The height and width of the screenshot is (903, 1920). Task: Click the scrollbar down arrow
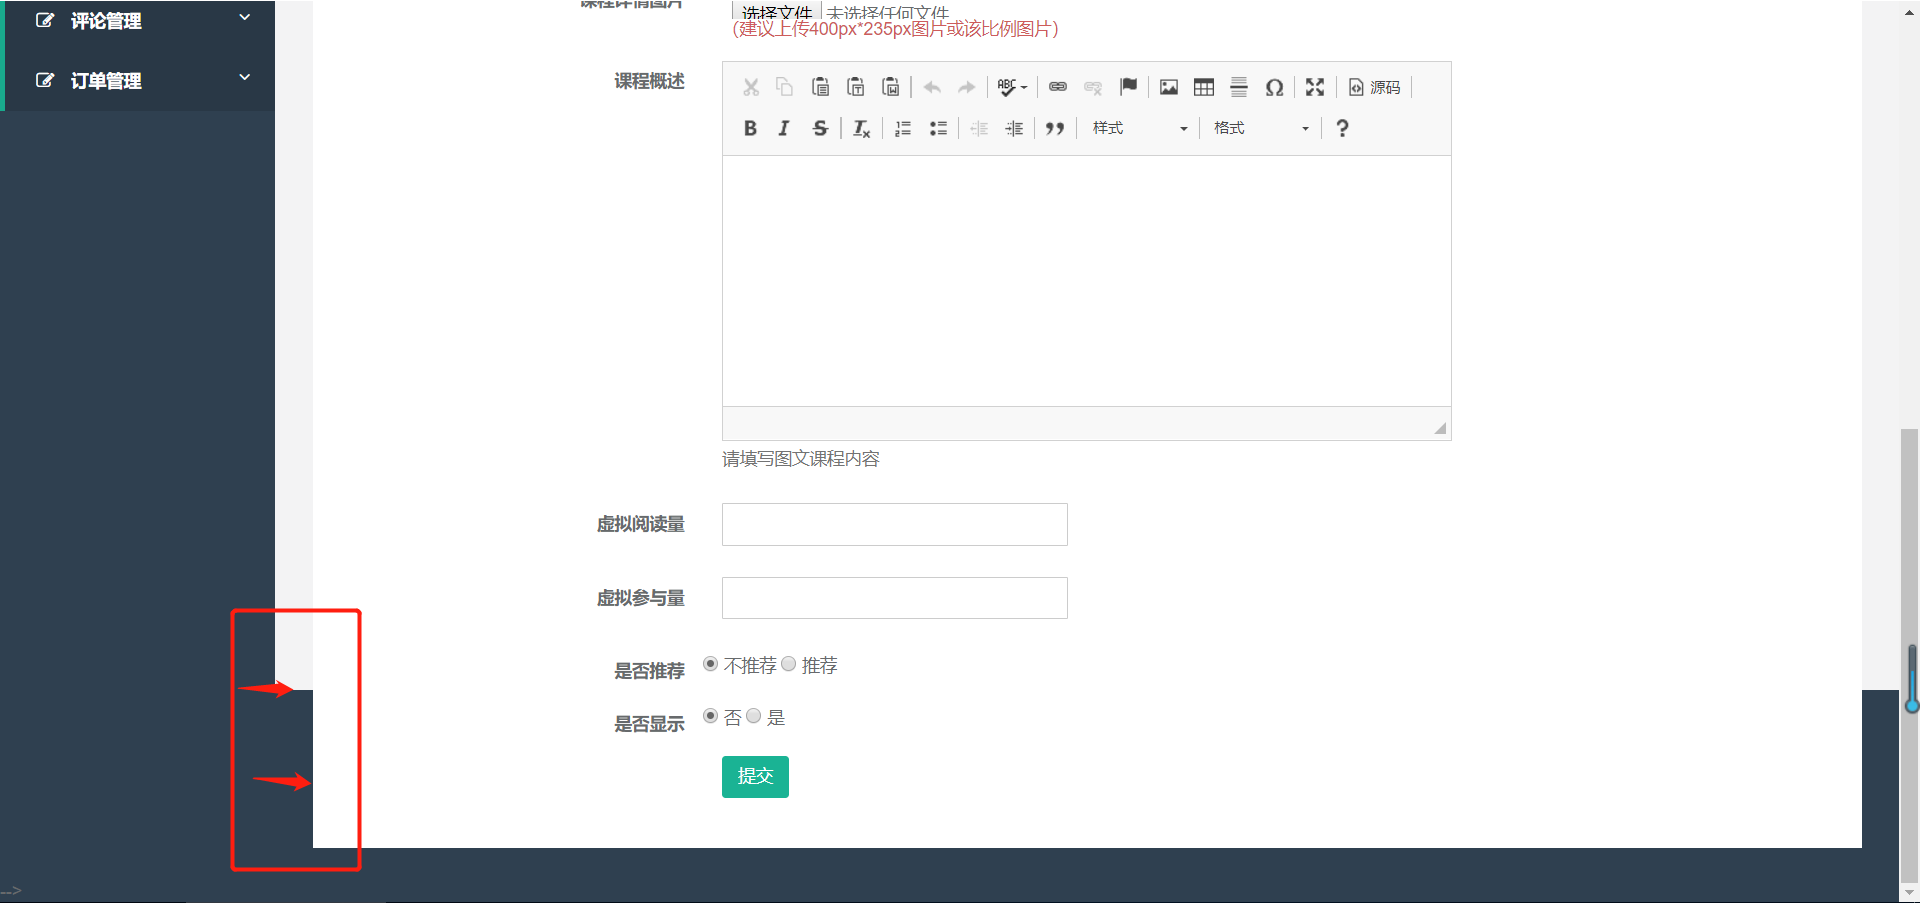pos(1909,892)
